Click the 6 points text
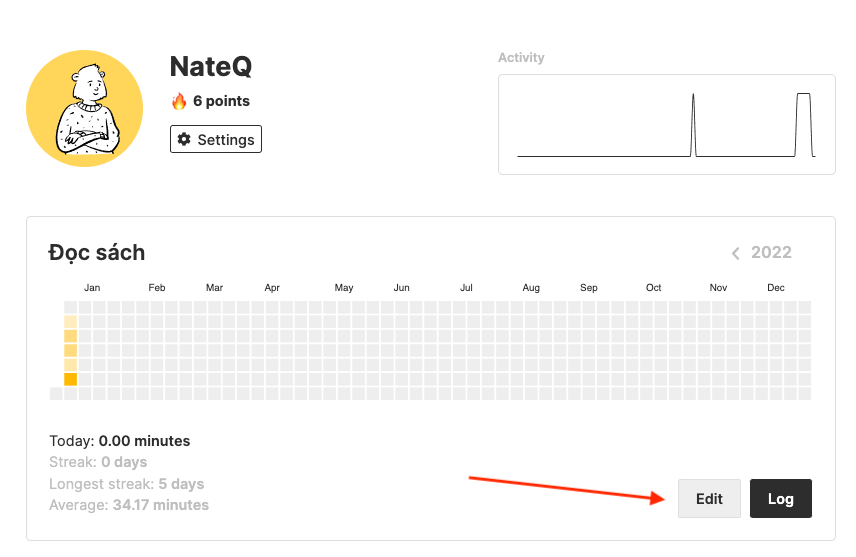The image size is (856, 557). pyautogui.click(x=221, y=101)
